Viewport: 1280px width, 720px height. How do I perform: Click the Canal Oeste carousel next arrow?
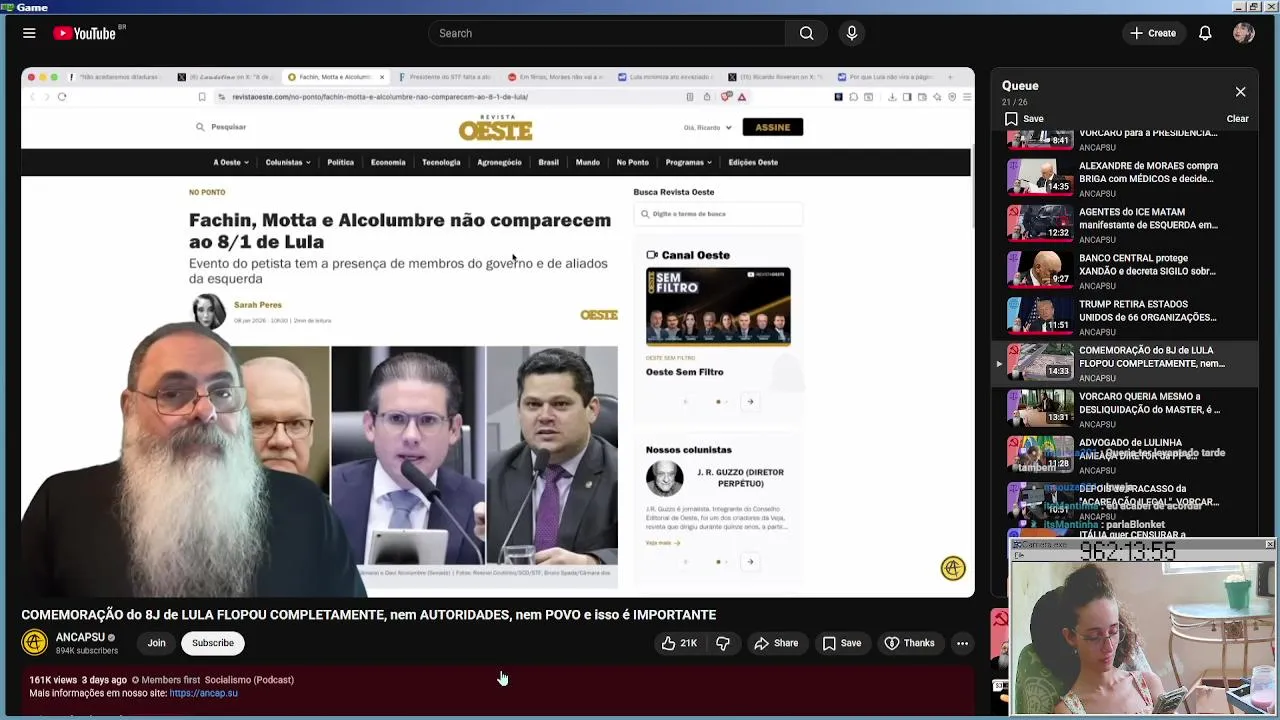pos(750,401)
